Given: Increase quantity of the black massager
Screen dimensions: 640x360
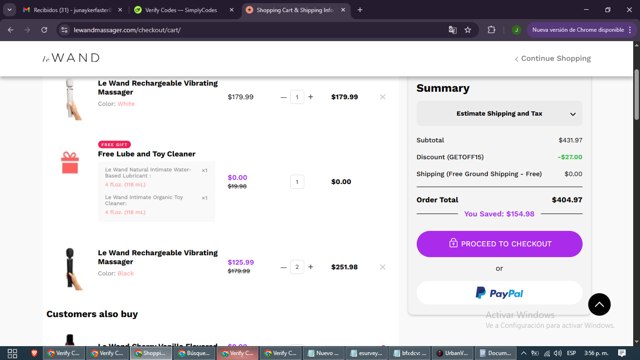Looking at the screenshot, I should click(311, 267).
